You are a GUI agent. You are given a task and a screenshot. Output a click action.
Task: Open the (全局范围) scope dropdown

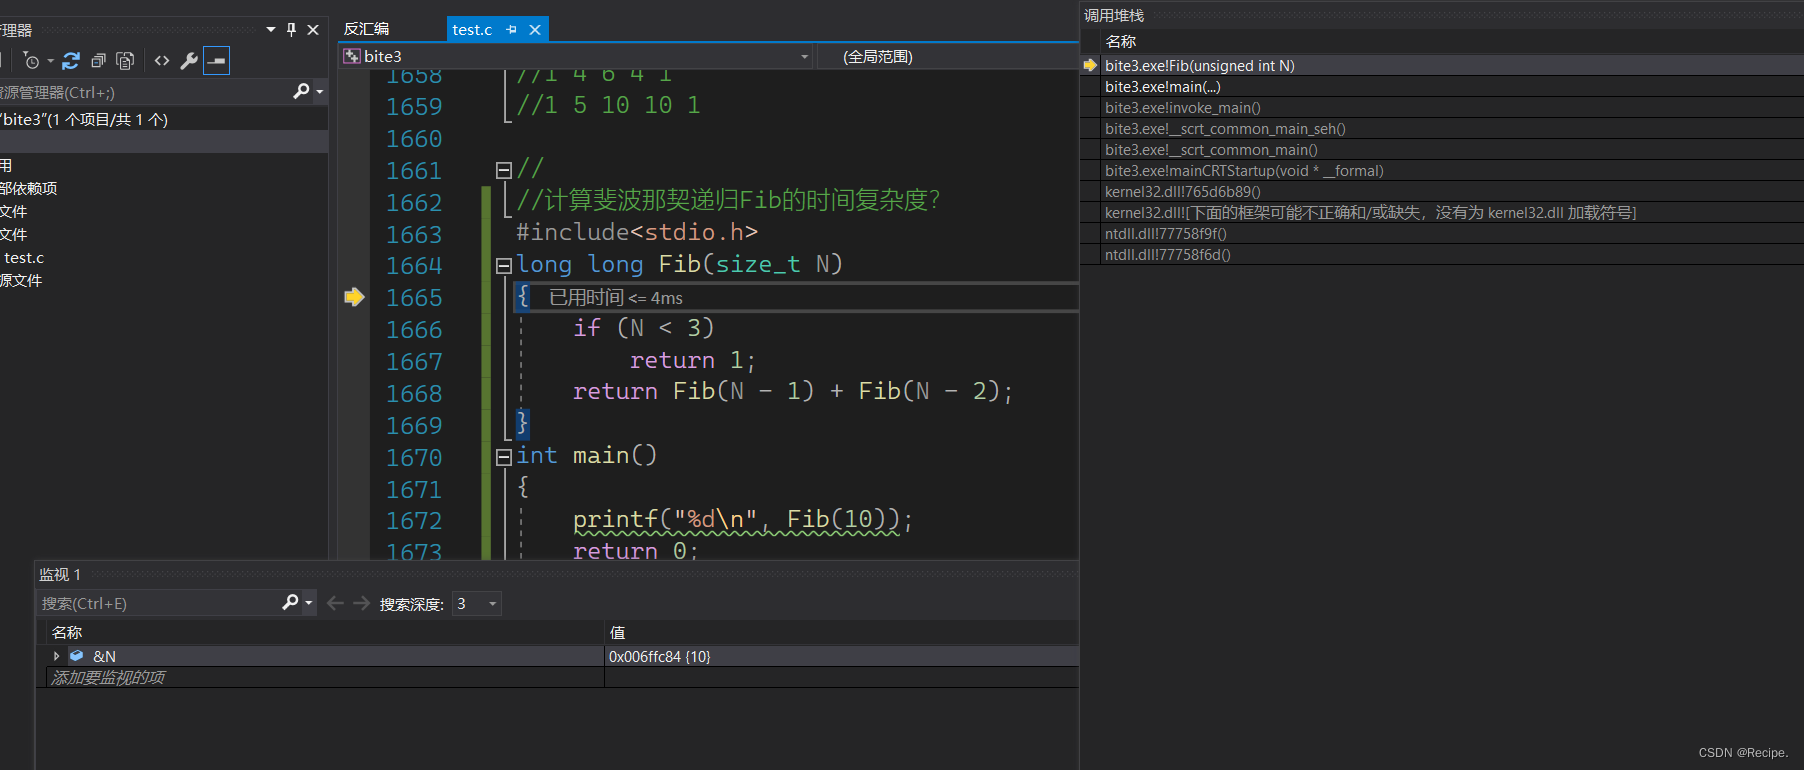point(948,57)
